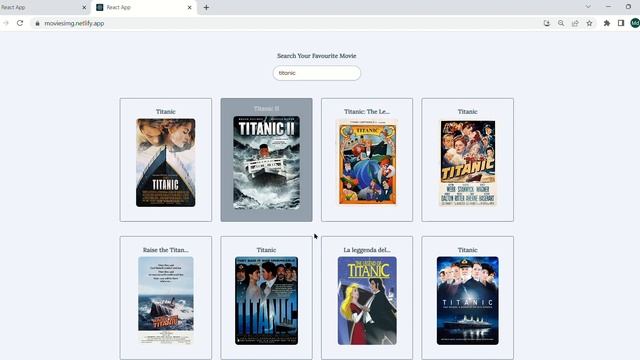Click the movie search input containing titanic
640x360 pixels.
[317, 73]
